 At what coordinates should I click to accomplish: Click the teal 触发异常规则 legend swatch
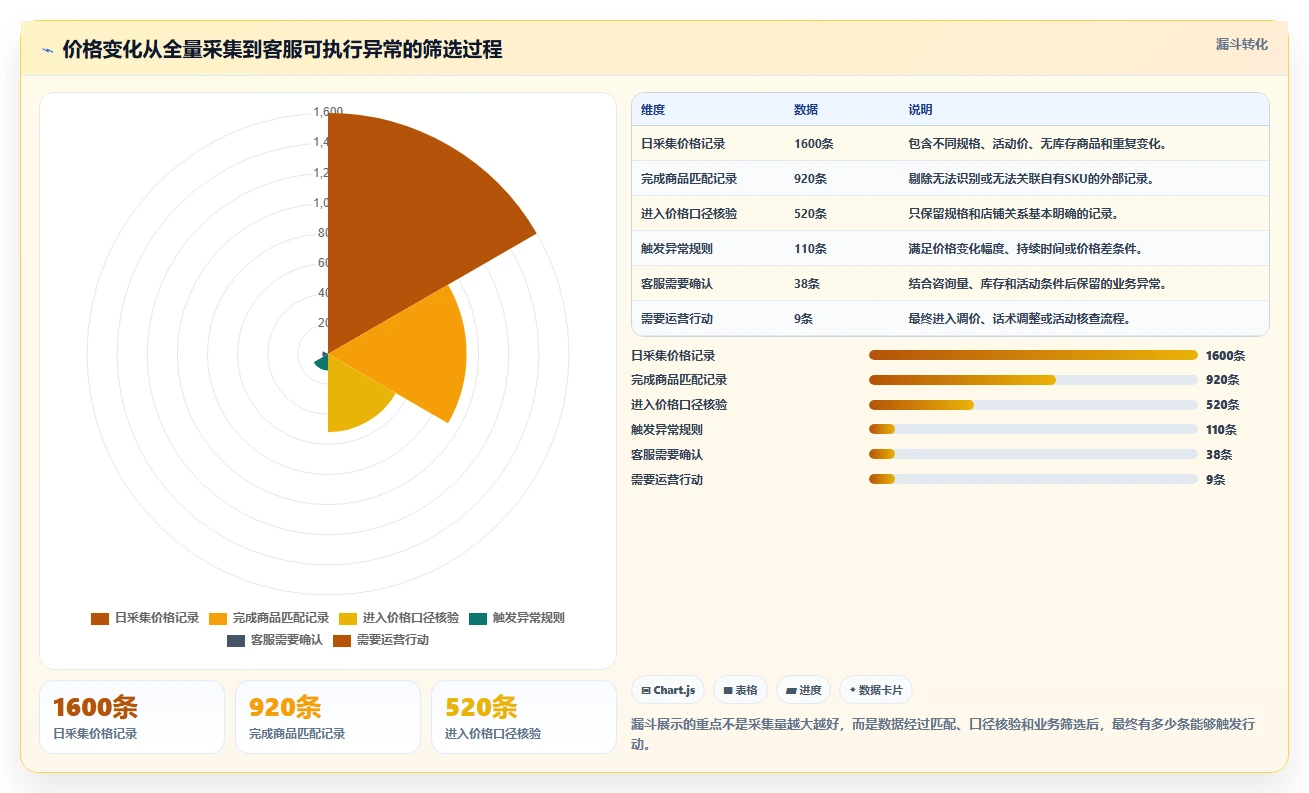[x=477, y=618]
